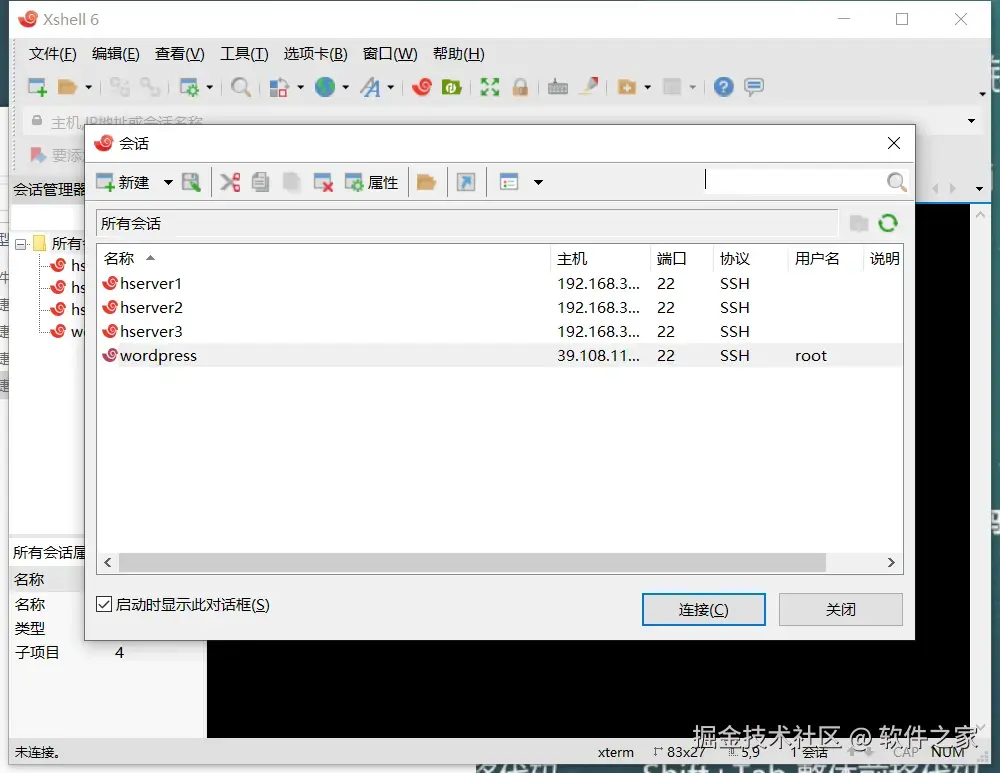Click the new session icon in Xshell toolbar
Screen dimensions: 1000x773
pos(38,87)
